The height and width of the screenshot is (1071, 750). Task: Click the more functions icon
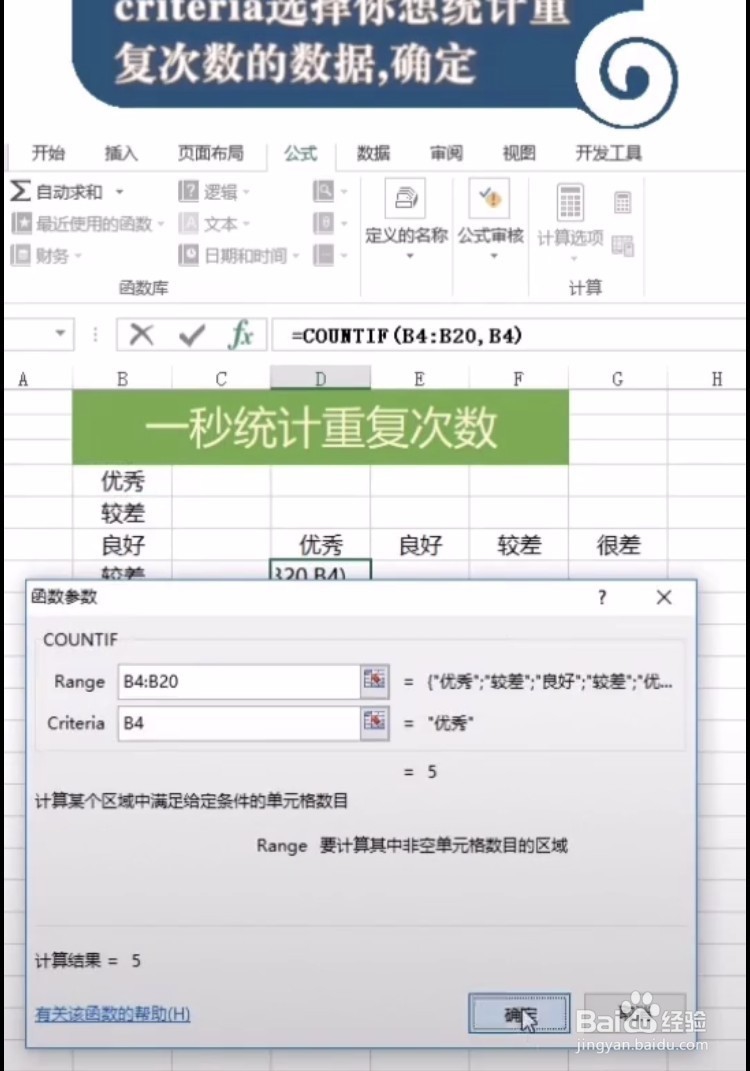click(x=324, y=255)
